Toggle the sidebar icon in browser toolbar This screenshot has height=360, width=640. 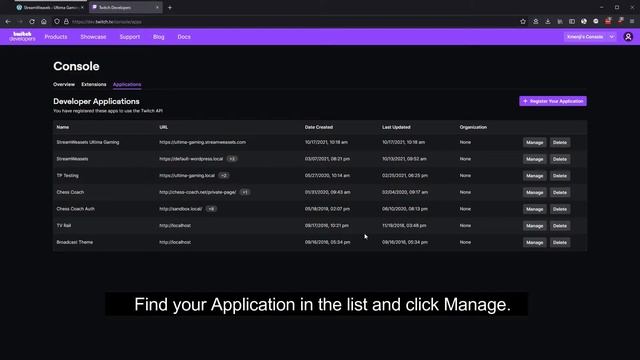(572, 21)
